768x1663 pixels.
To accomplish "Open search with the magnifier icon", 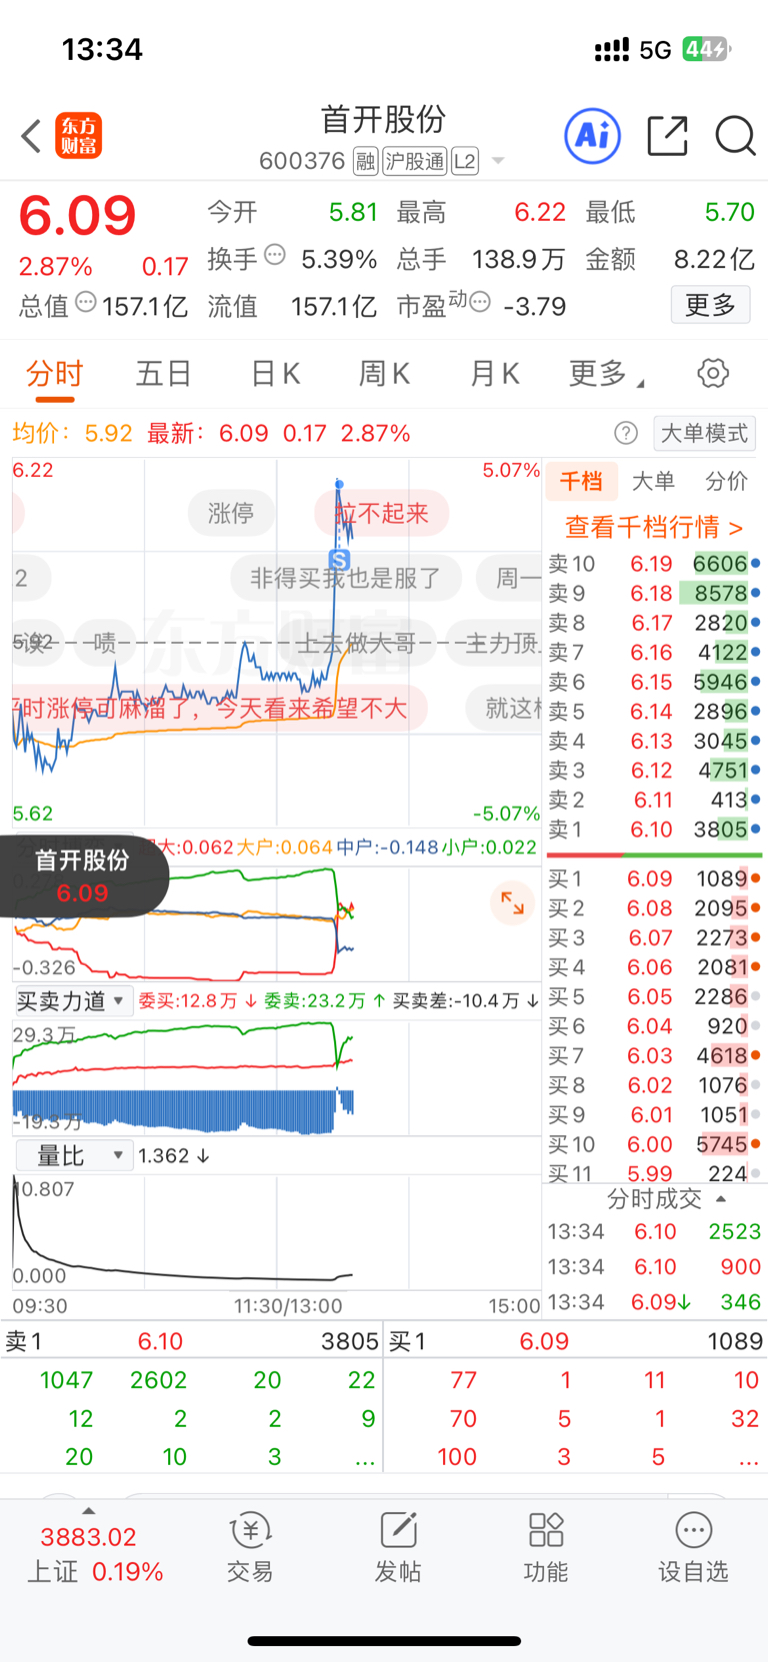I will tap(735, 136).
